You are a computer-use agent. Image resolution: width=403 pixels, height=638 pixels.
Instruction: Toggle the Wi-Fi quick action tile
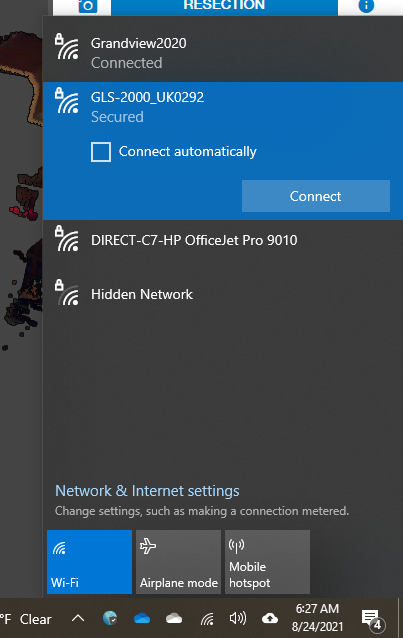[89, 562]
